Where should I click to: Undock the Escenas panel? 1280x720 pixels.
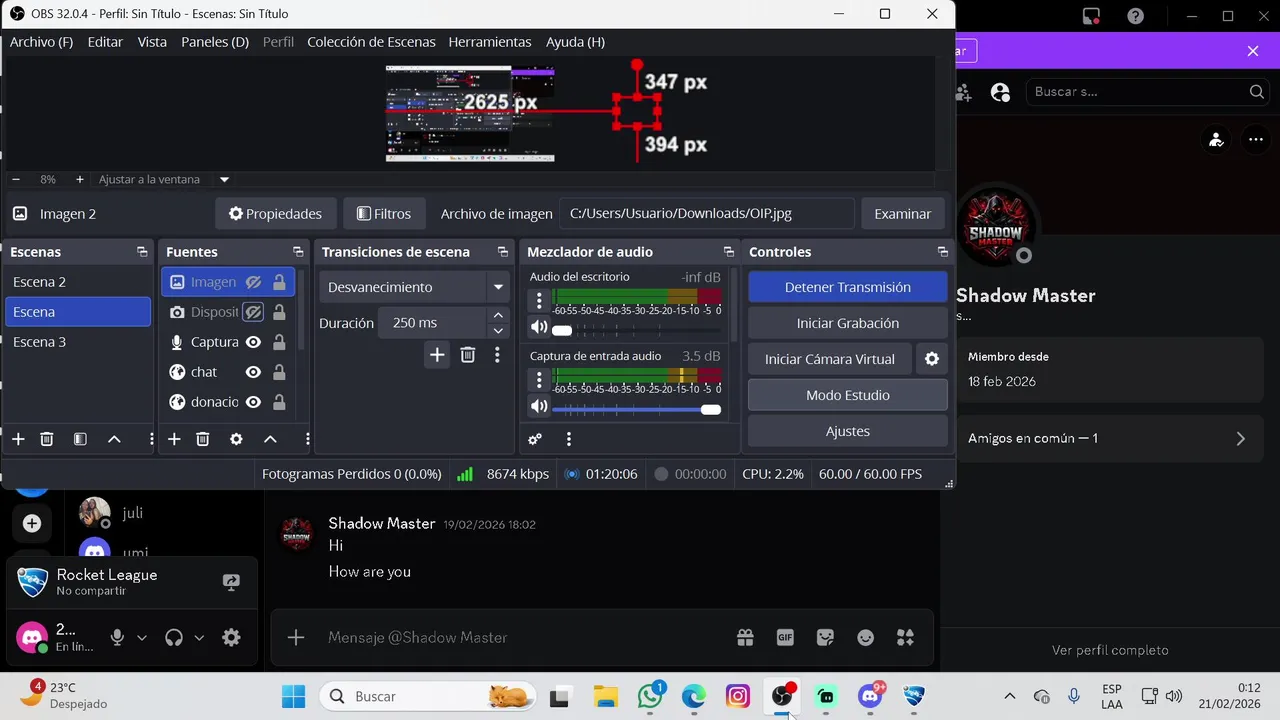coord(142,252)
